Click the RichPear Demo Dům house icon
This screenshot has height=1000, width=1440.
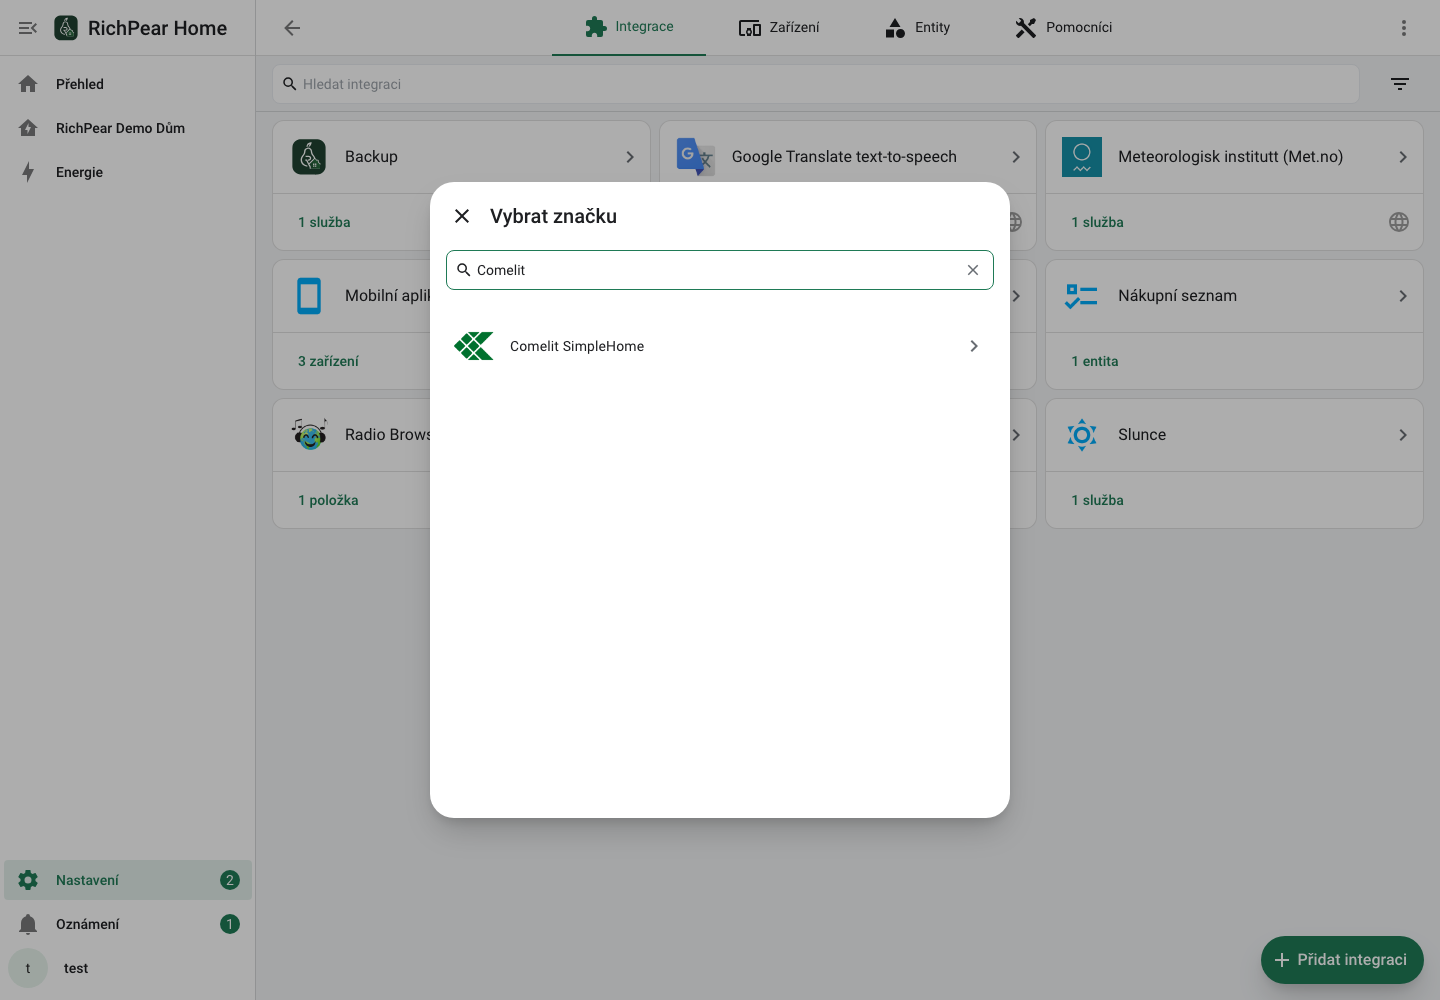[28, 128]
